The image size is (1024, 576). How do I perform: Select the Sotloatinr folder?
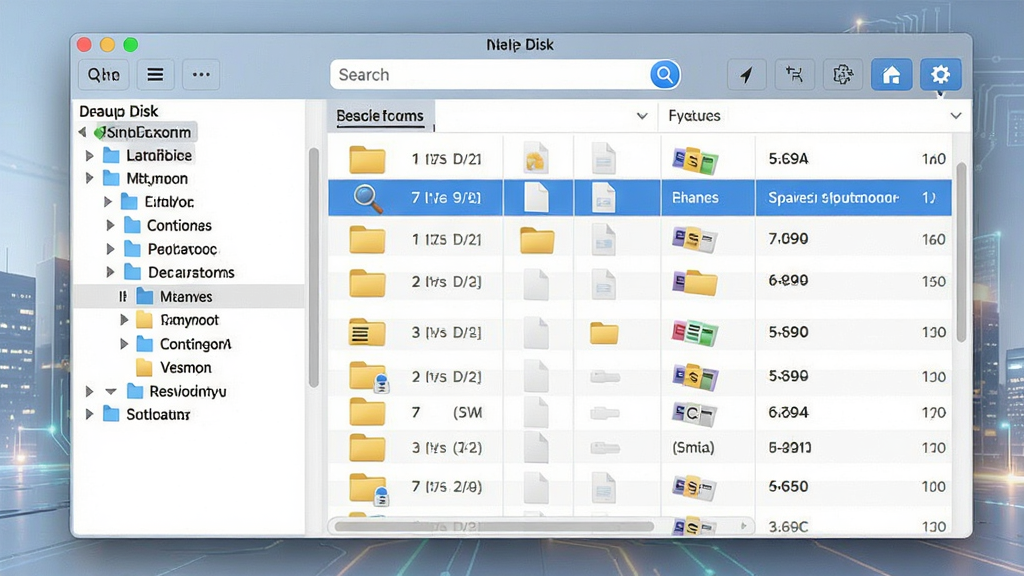pos(147,414)
